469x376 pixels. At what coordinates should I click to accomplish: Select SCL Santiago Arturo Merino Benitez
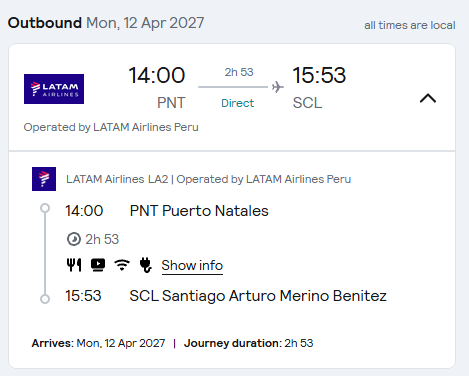pos(258,296)
